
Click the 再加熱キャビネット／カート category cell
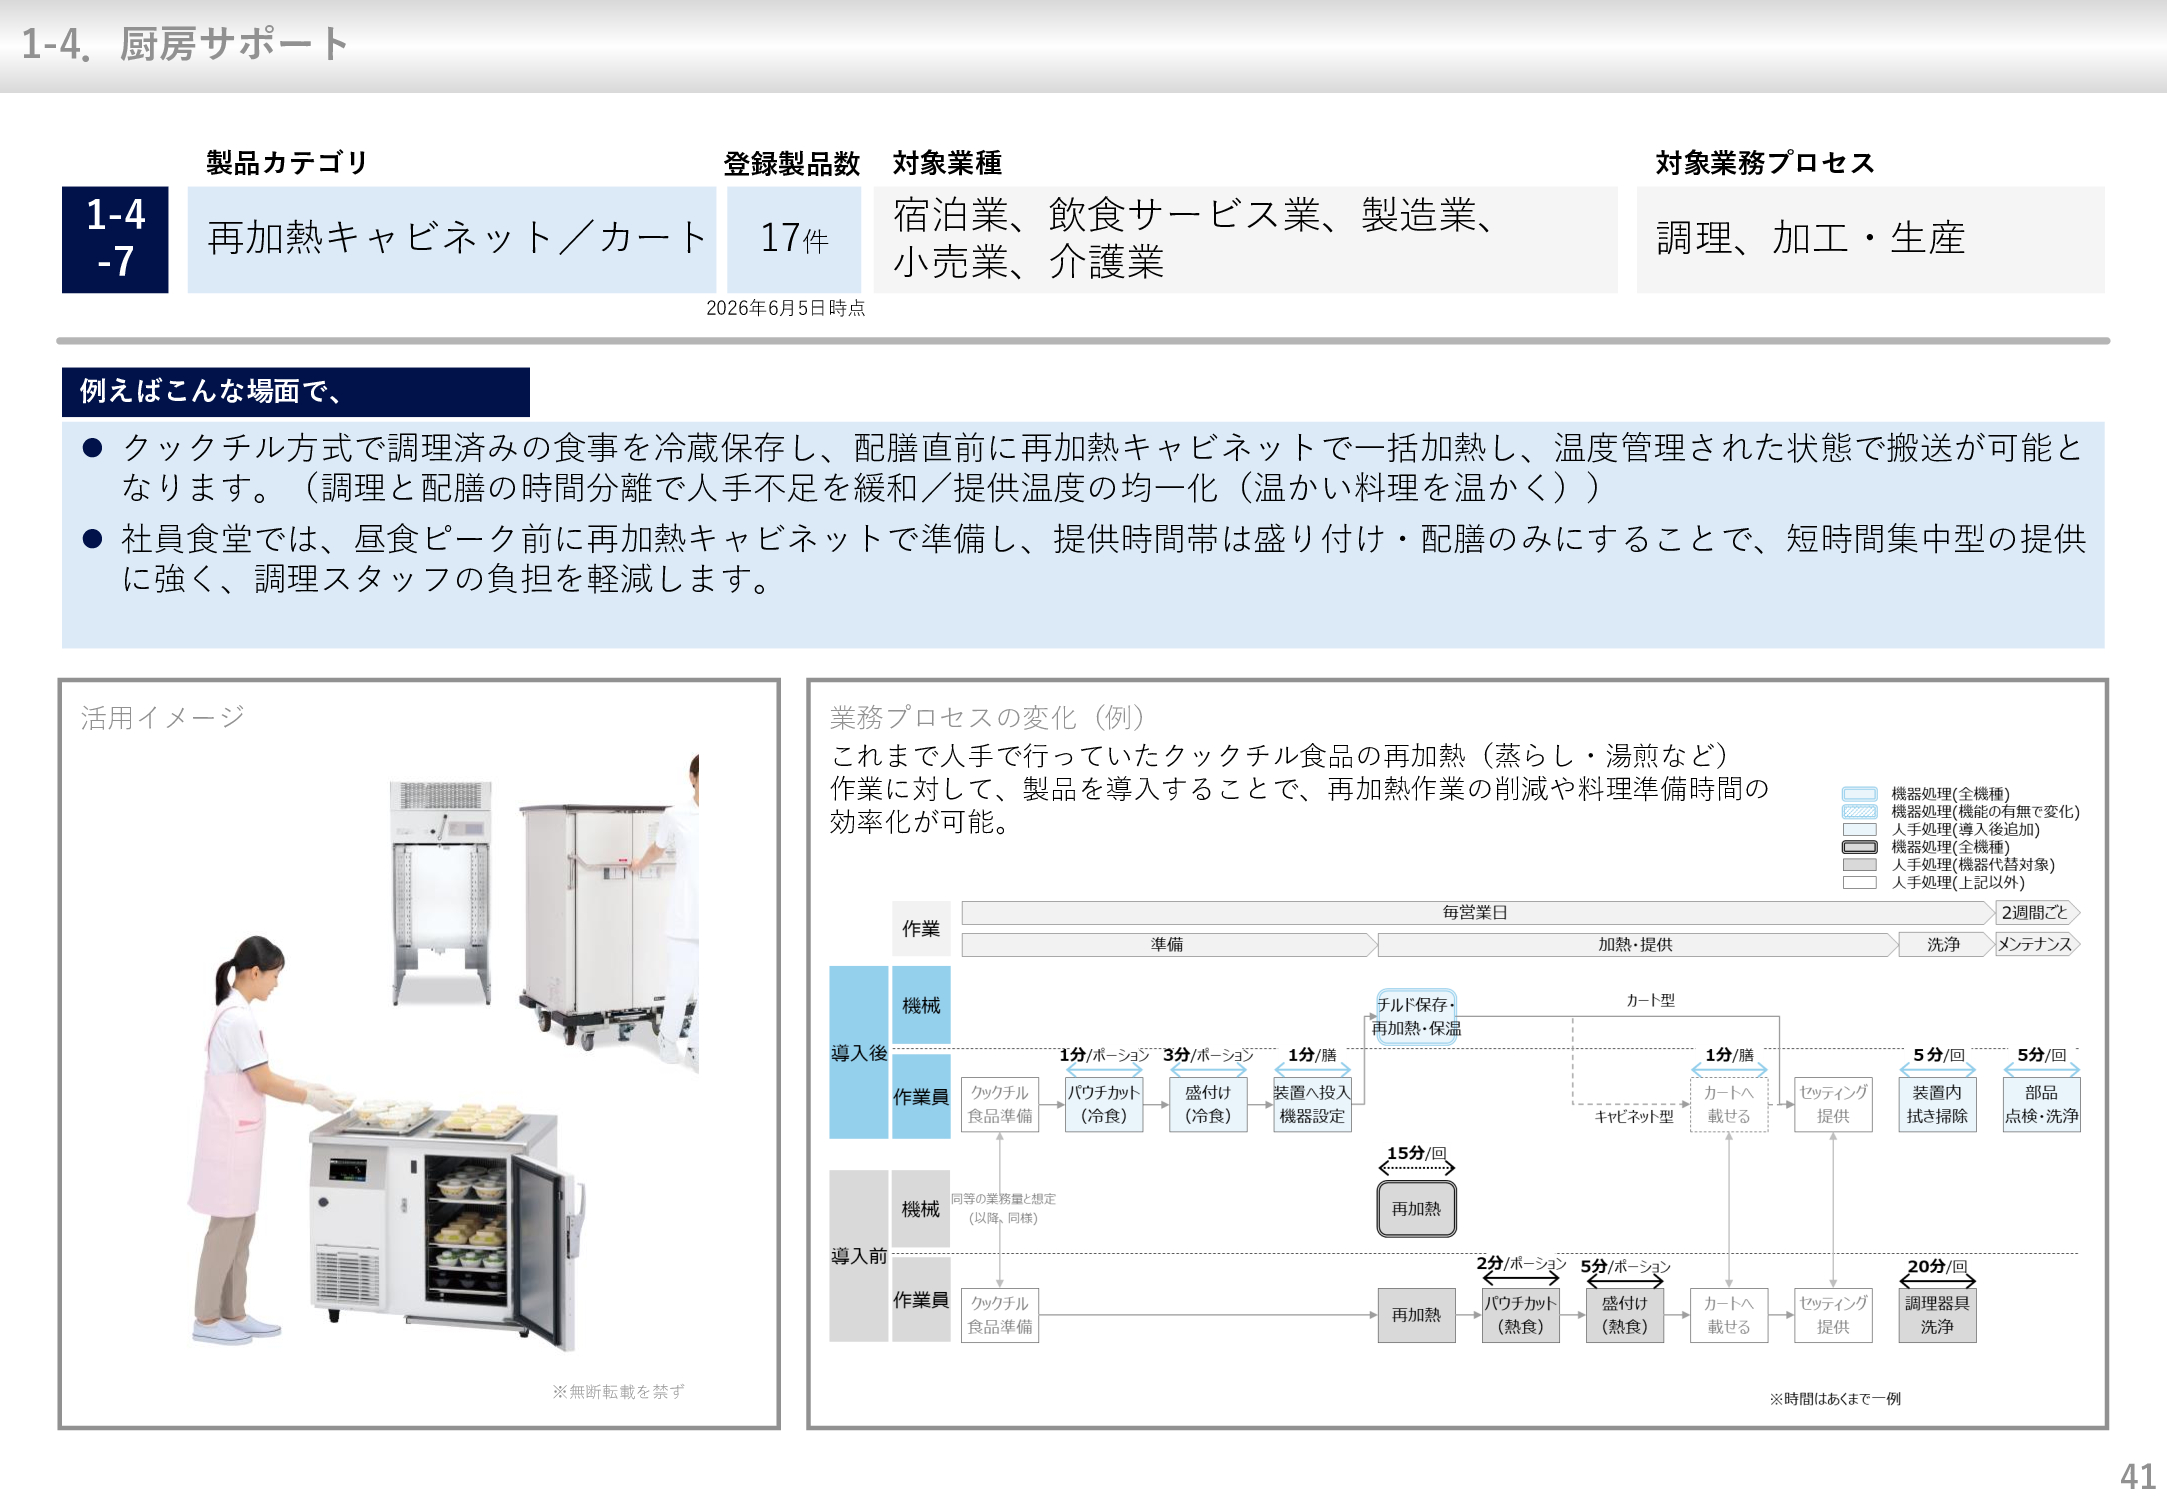click(452, 239)
